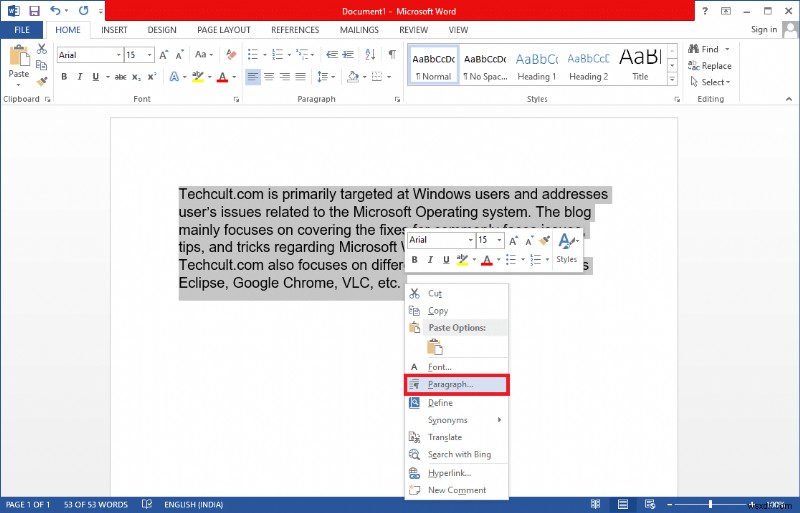This screenshot has height=513, width=800.
Task: Toggle Bold in the floating mini toolbar
Action: 415,260
